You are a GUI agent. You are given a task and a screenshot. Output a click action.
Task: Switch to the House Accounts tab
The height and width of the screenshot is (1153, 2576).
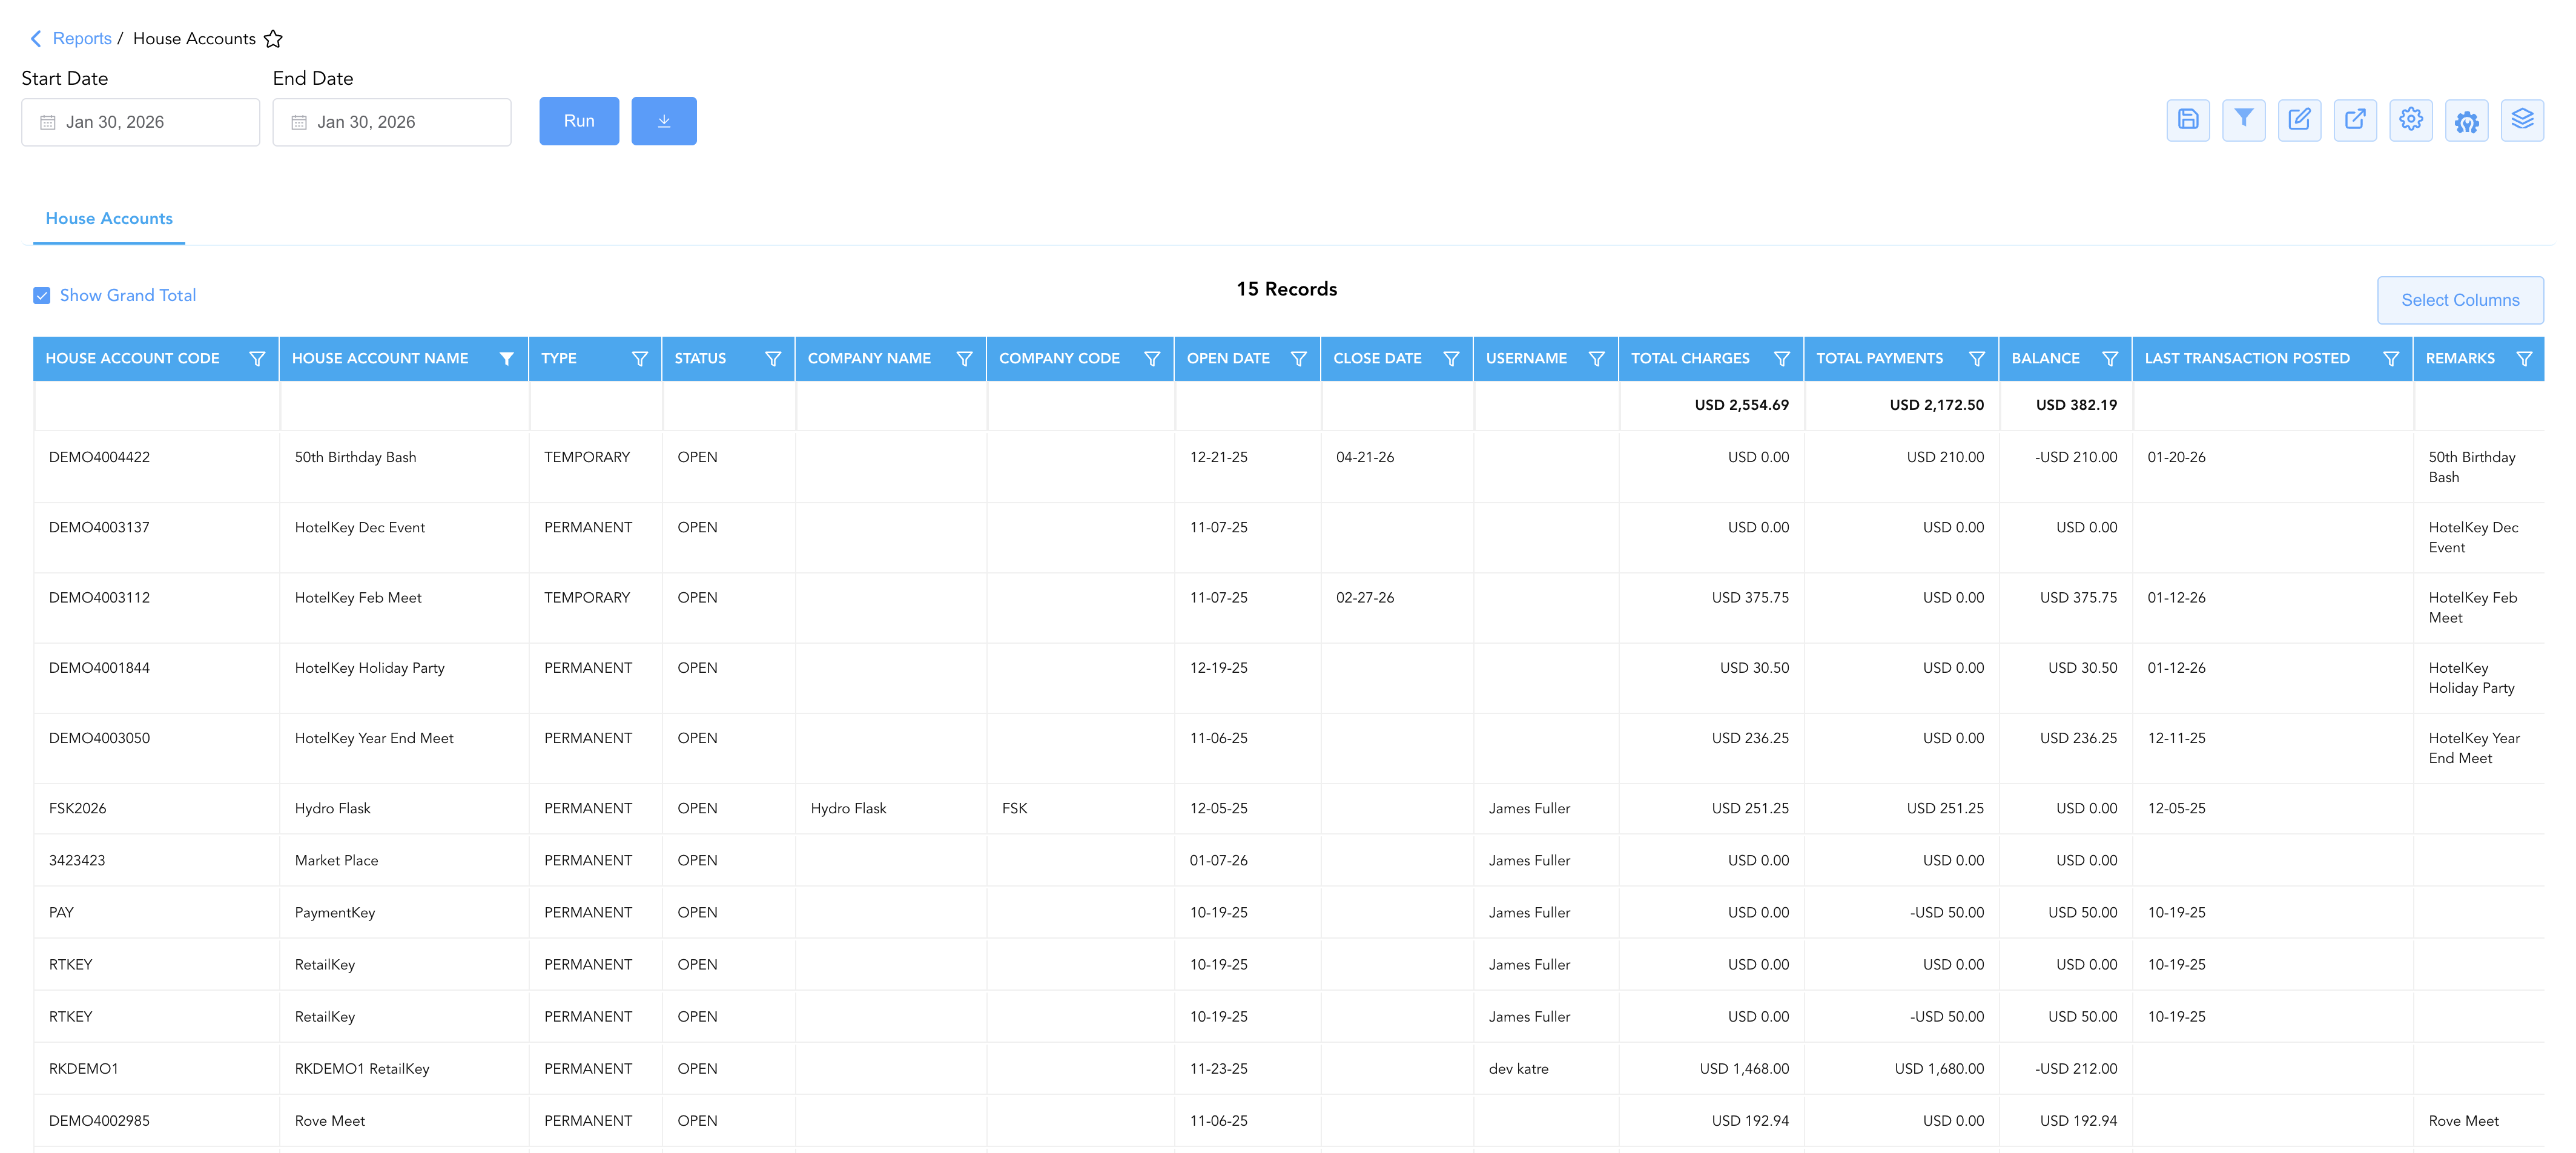pos(109,219)
